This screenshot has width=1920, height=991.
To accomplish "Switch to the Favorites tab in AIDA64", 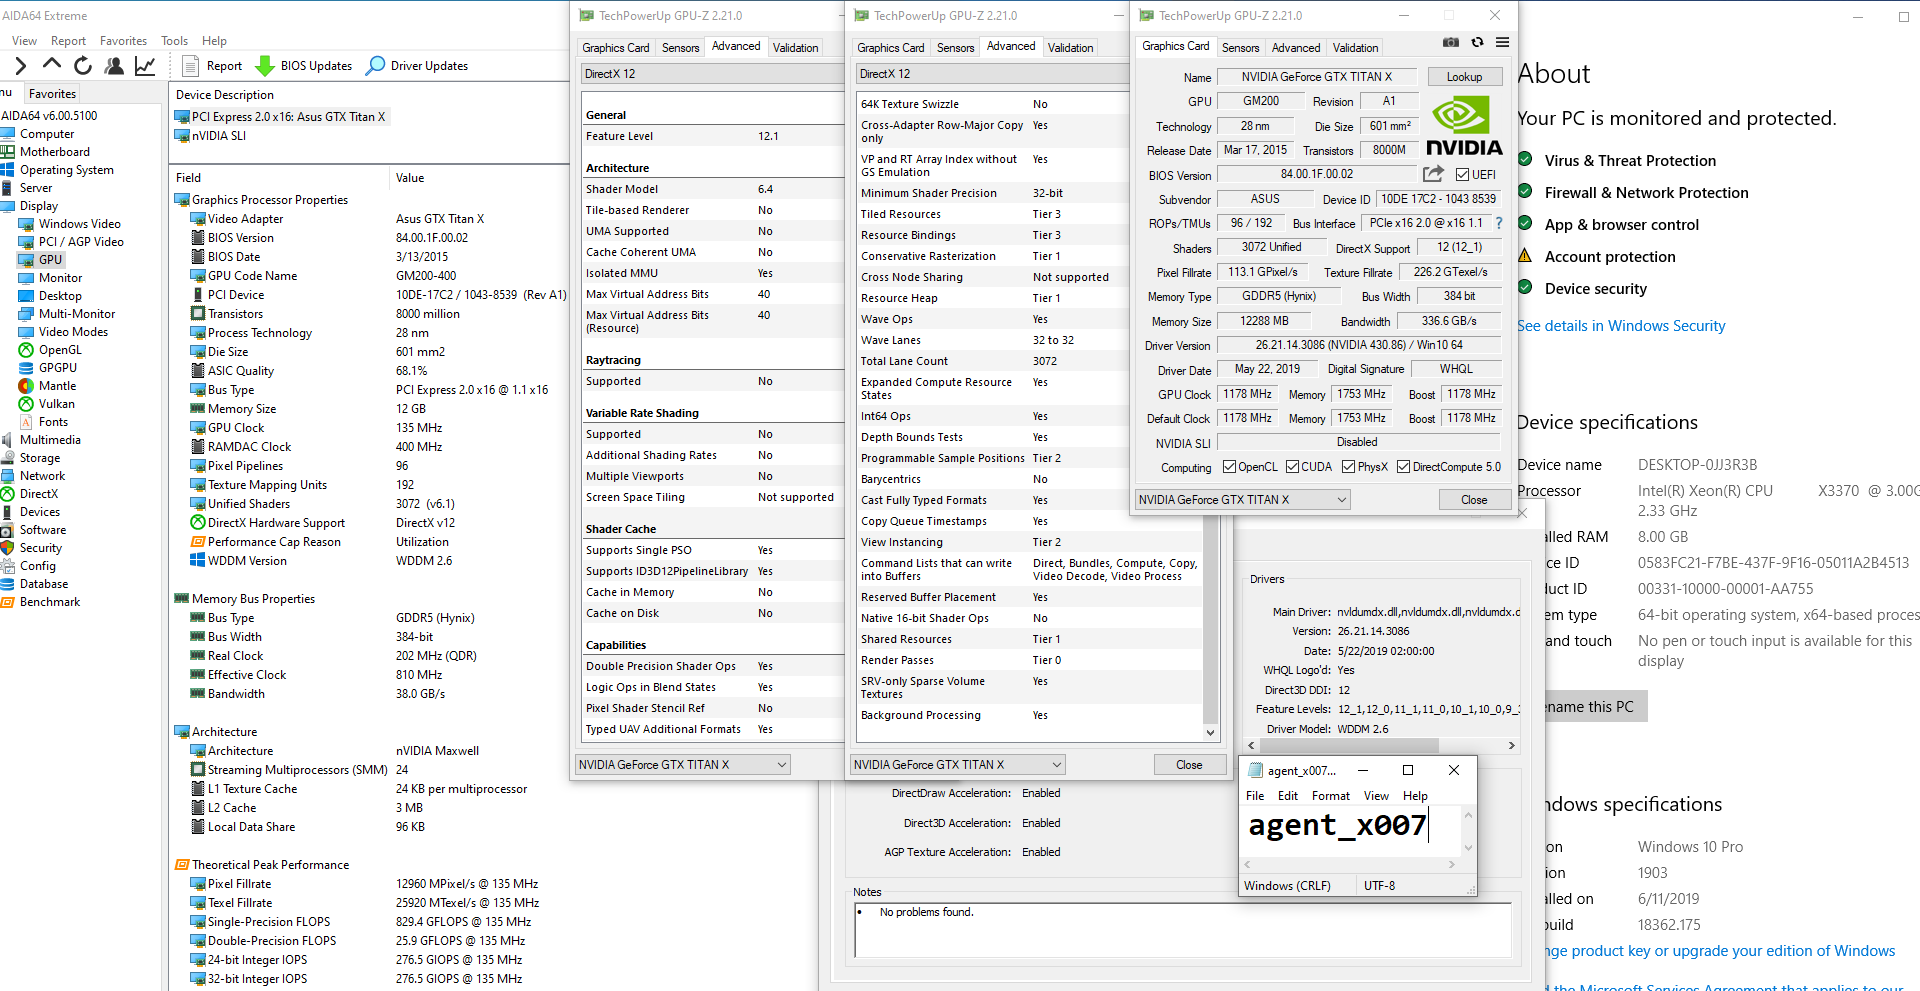I will click(x=52, y=94).
